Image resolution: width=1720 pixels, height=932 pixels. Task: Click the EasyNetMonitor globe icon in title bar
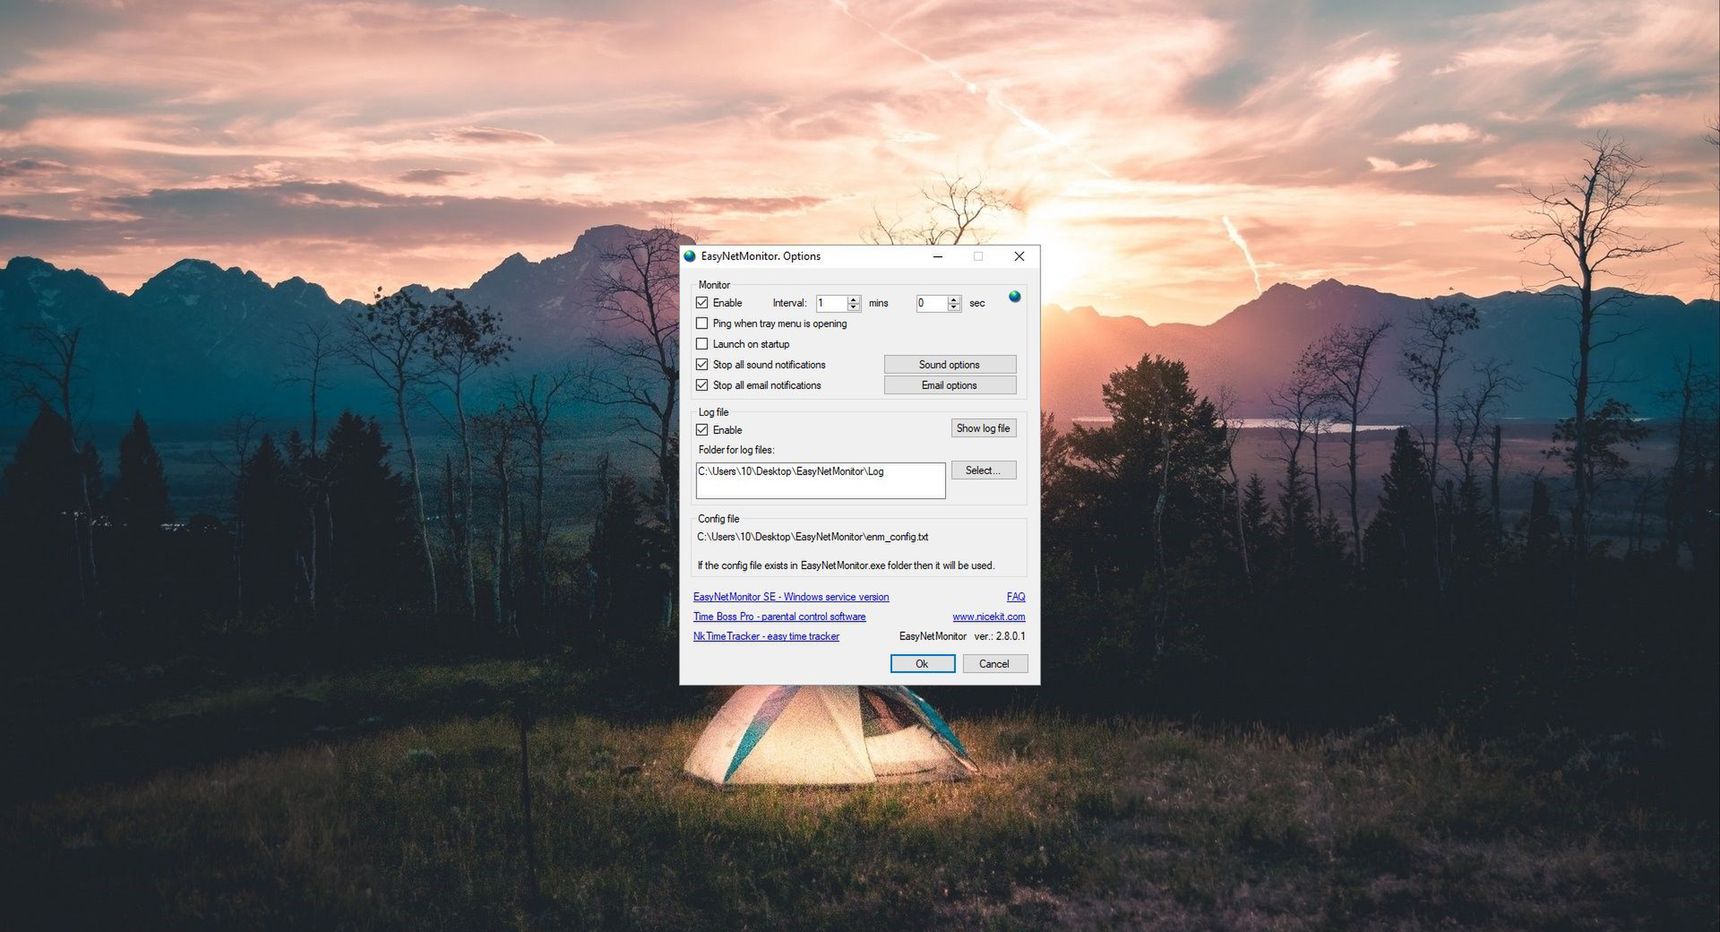pyautogui.click(x=689, y=256)
